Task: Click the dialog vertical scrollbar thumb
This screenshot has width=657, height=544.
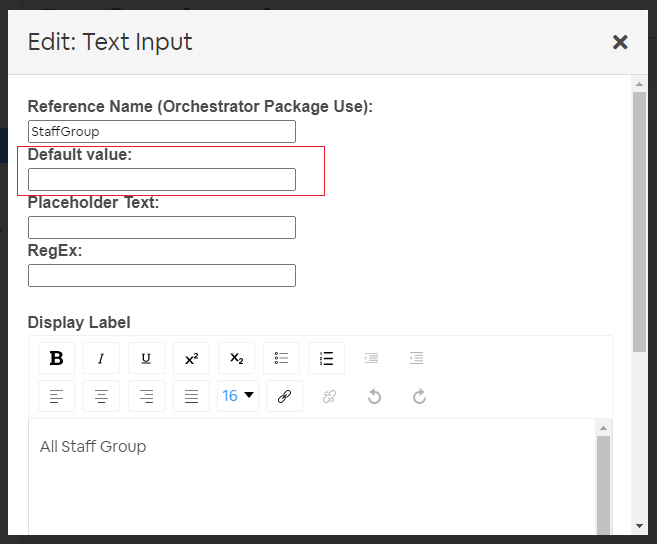Action: [x=639, y=222]
